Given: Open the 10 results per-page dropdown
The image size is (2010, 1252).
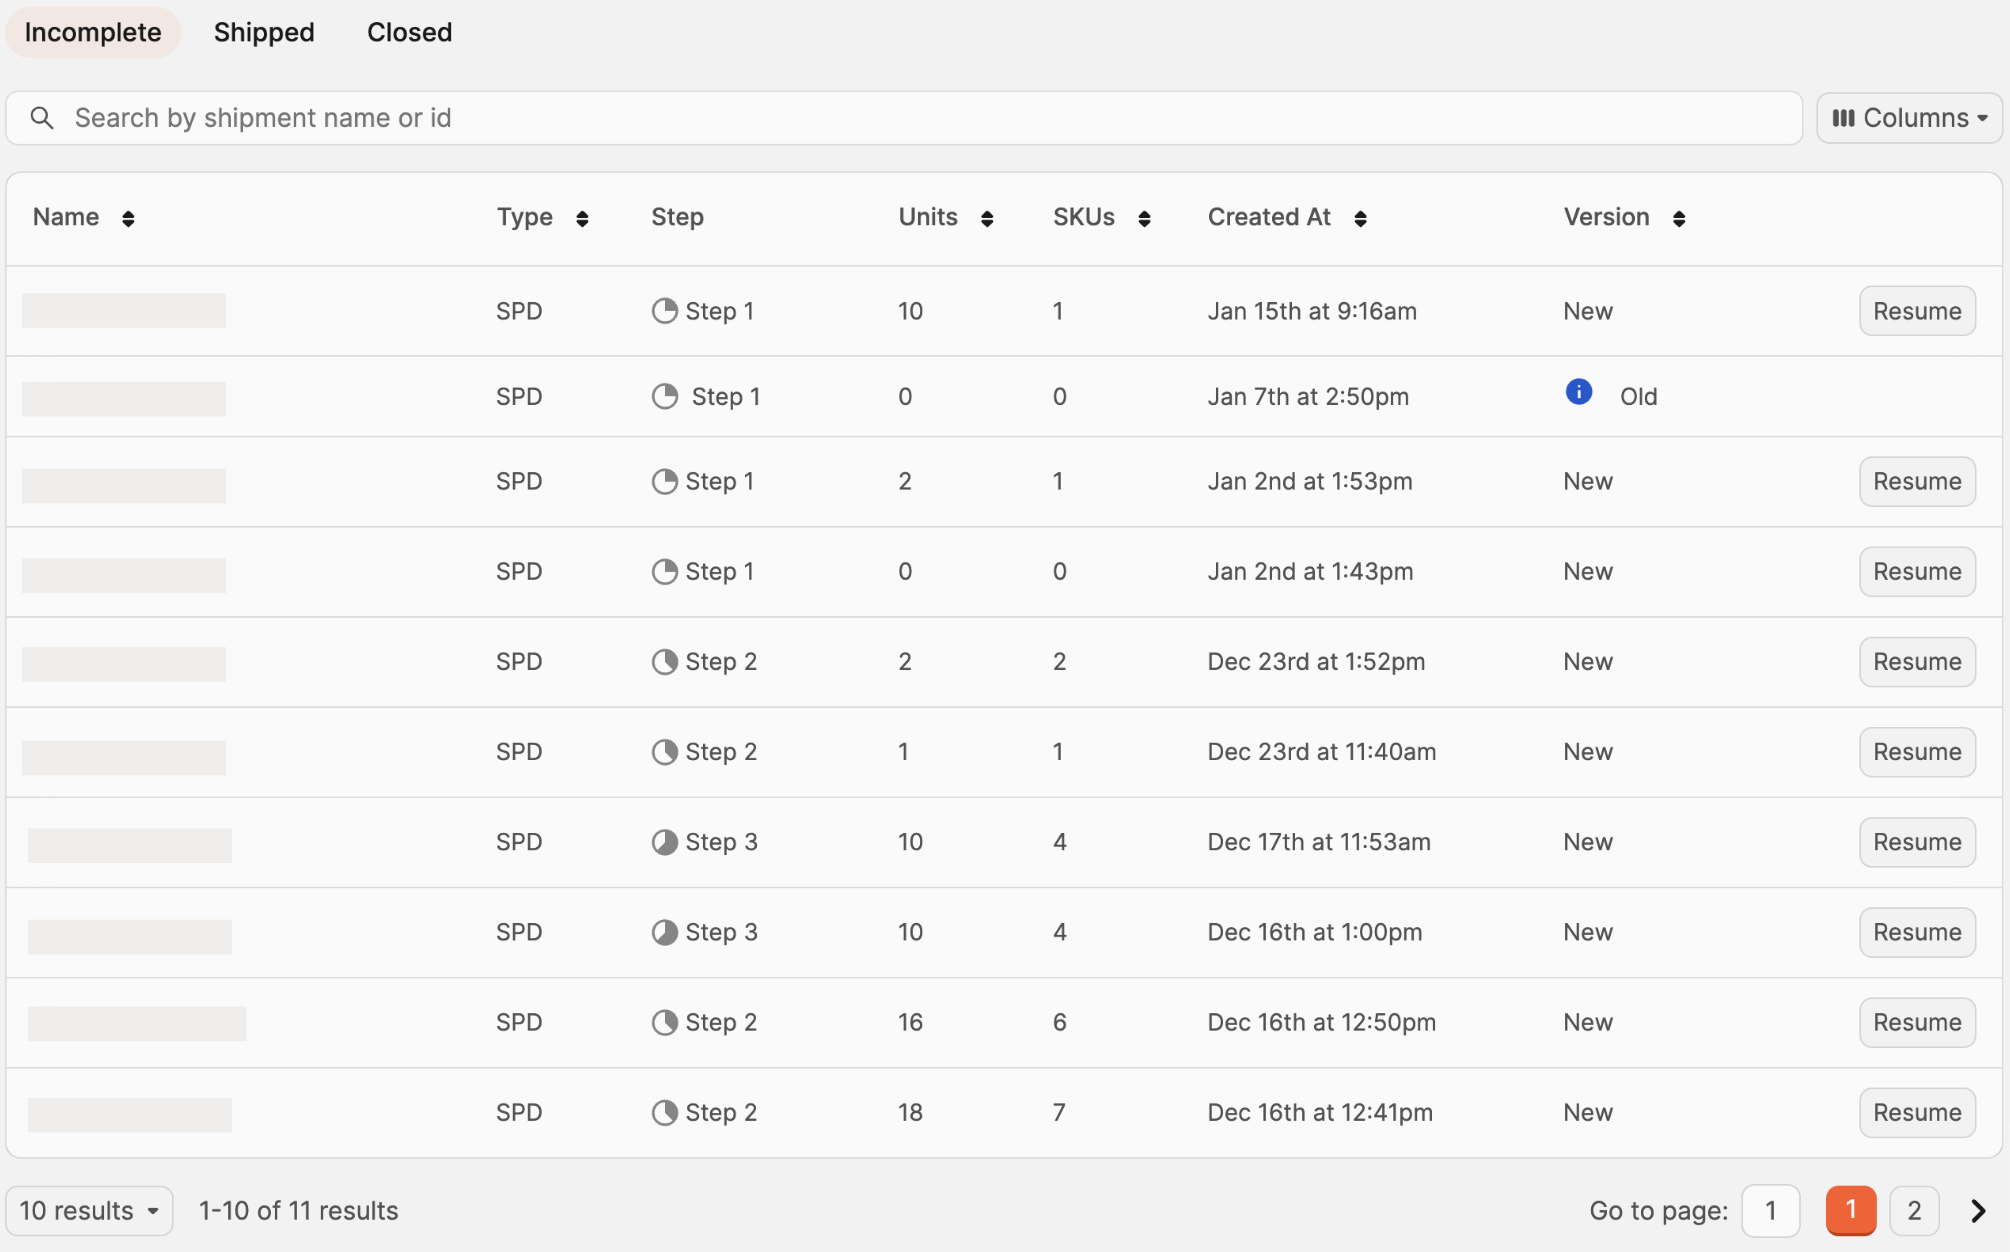Looking at the screenshot, I should (89, 1211).
